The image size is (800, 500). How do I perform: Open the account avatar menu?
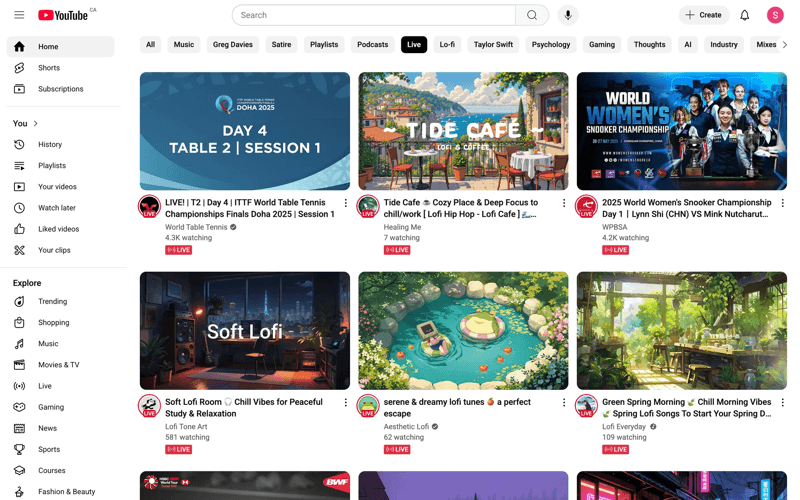pyautogui.click(x=775, y=15)
